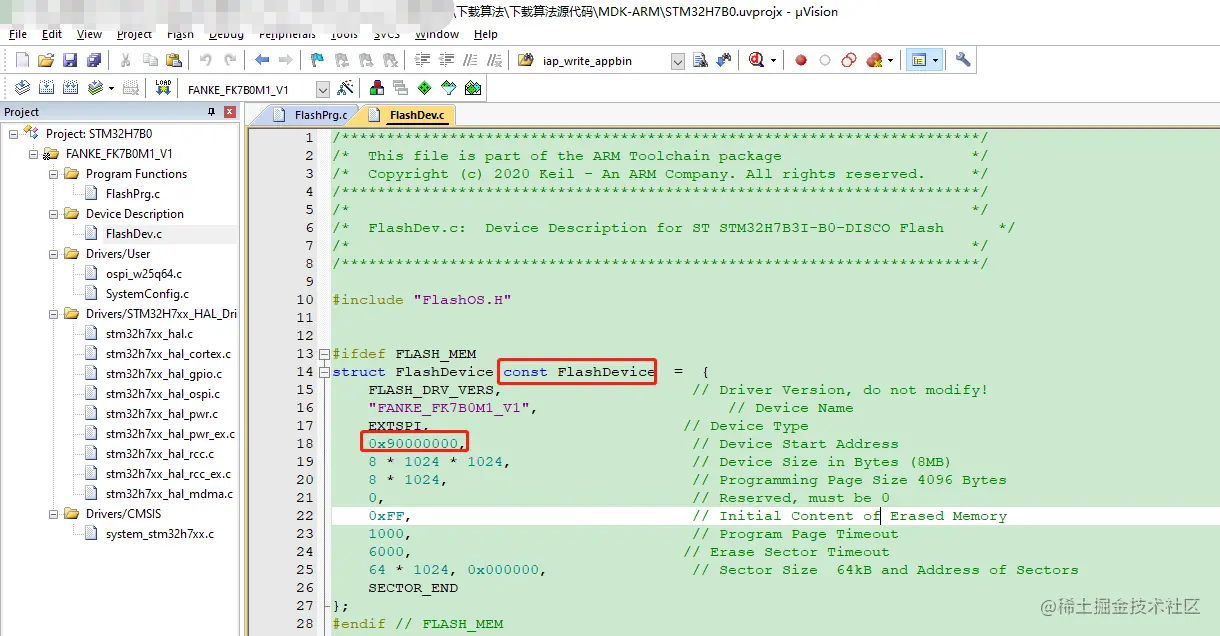
Task: Select SystemConfig.c in project tree
Action: click(147, 294)
